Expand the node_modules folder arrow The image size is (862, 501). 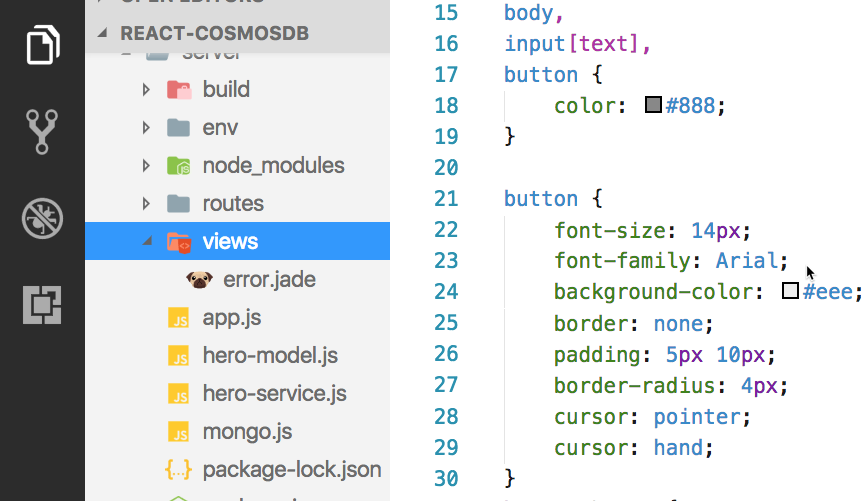point(146,166)
